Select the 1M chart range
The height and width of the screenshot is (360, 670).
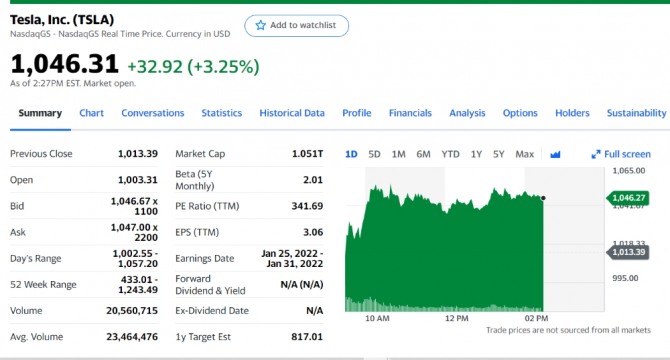coord(398,154)
